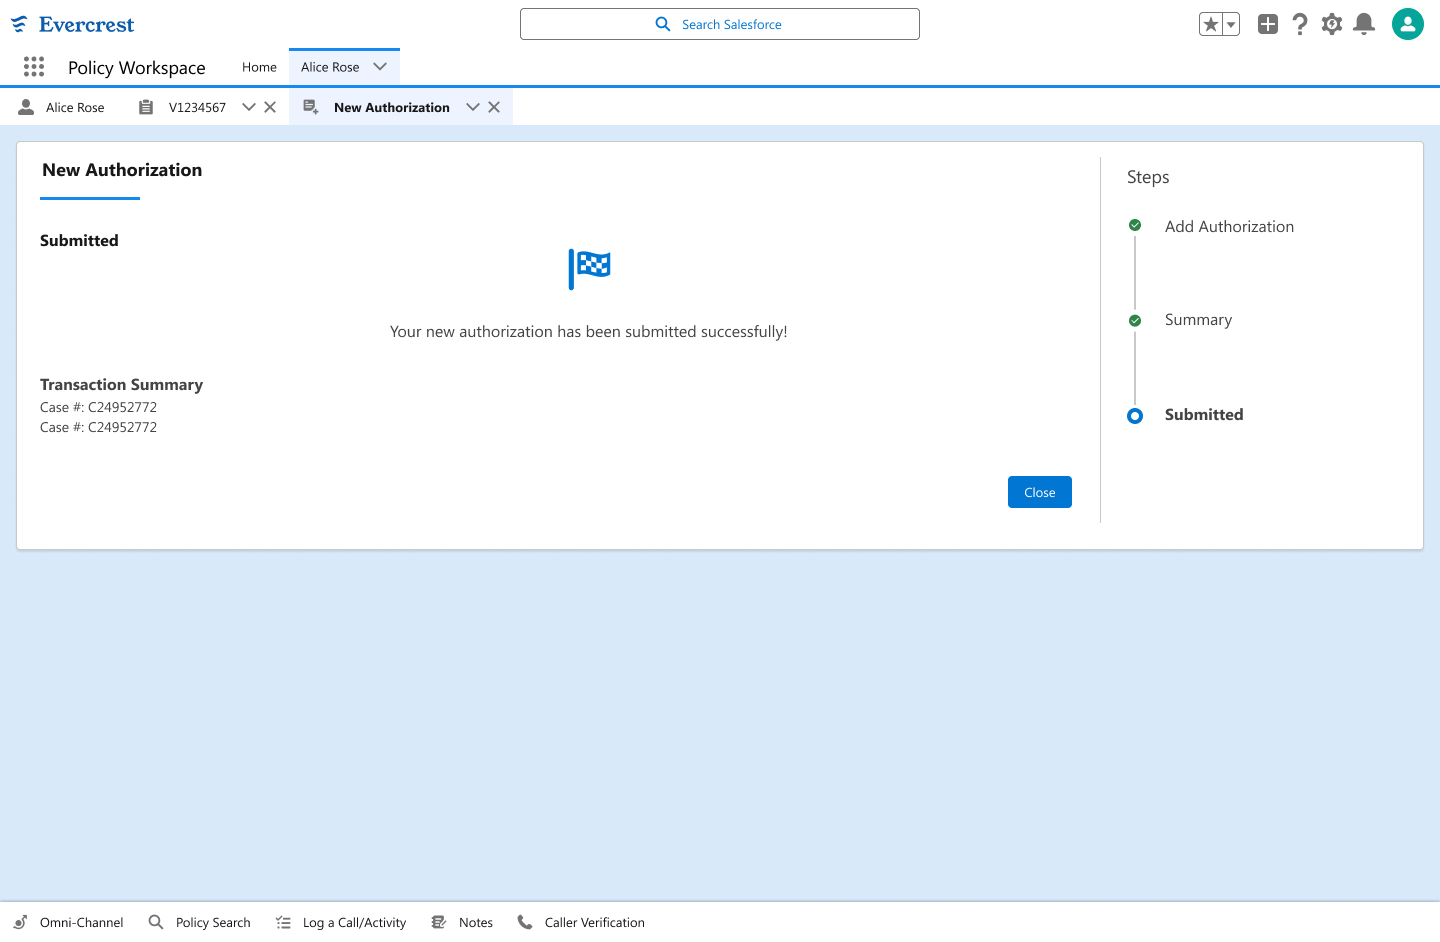Click the completed checkmark beside Add Authorization
The image size is (1440, 942).
[1135, 225]
